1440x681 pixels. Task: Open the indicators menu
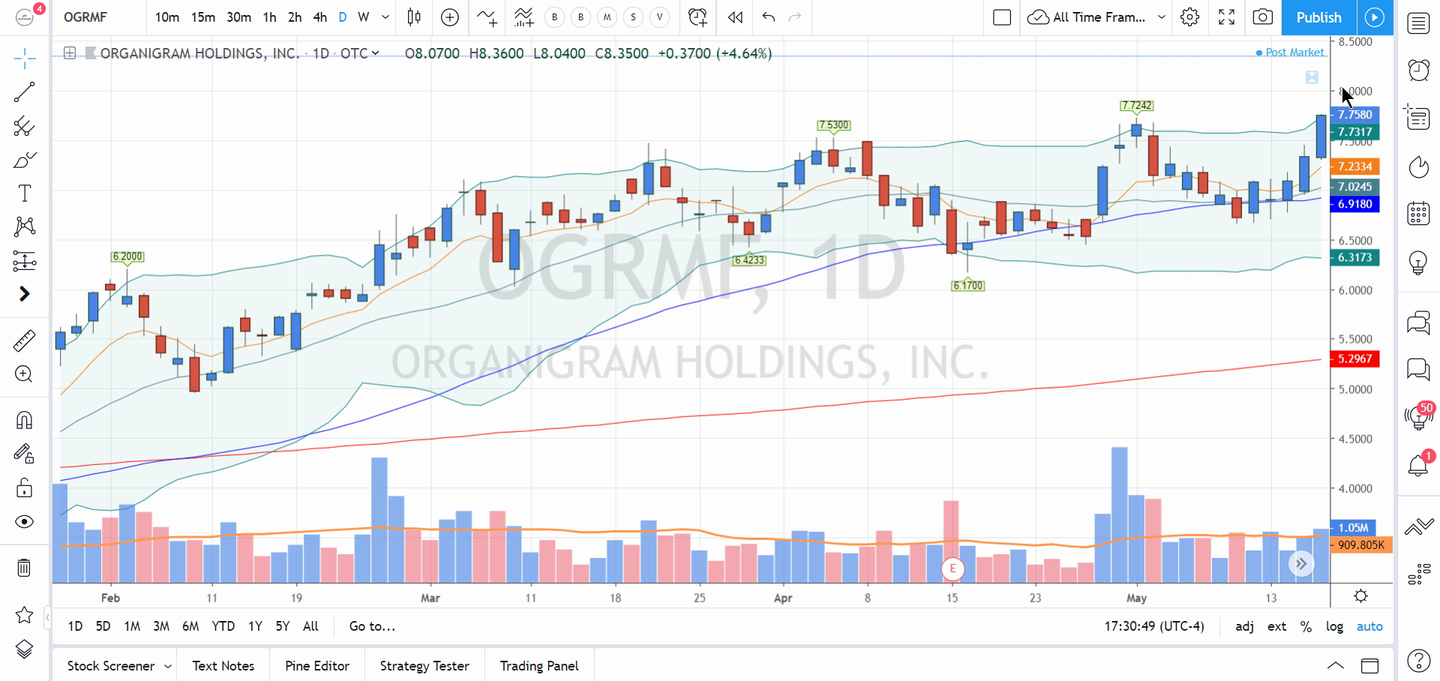point(486,17)
